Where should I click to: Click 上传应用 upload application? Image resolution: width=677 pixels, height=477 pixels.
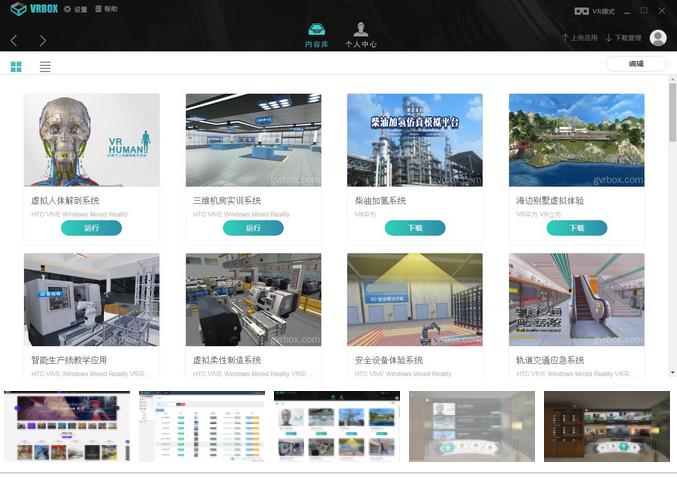point(580,38)
